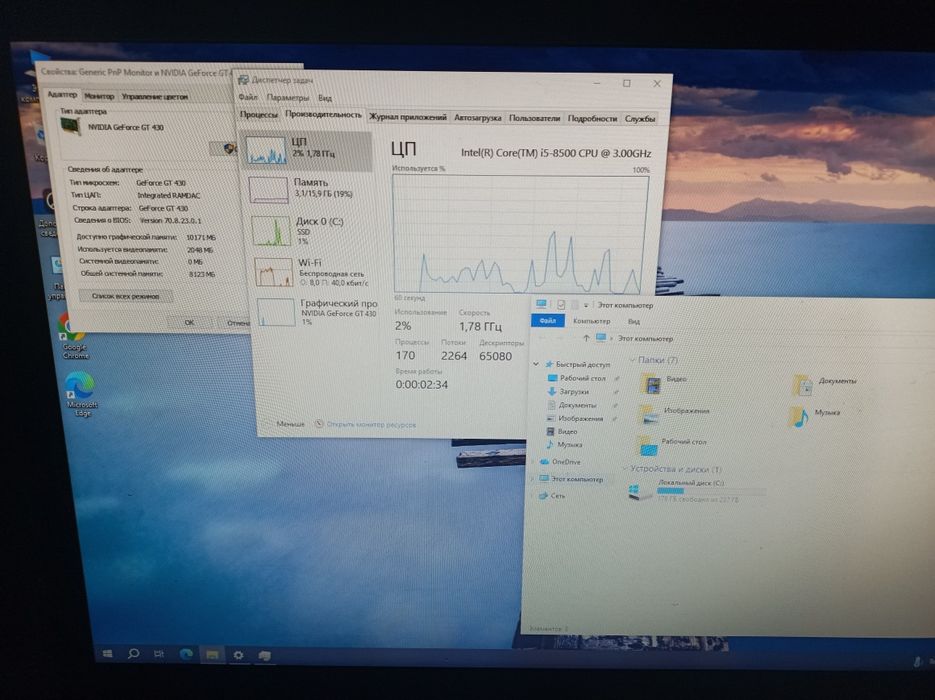Confirm adapter properties with OK
Viewport: 935px width, 700px height.
189,322
